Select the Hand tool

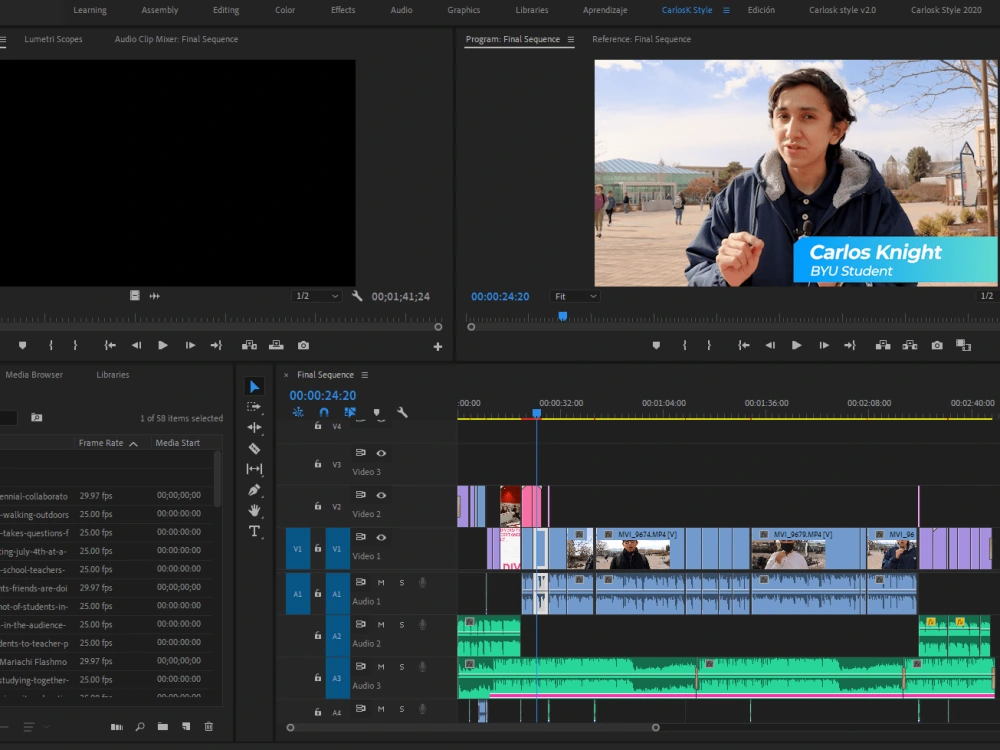254,510
